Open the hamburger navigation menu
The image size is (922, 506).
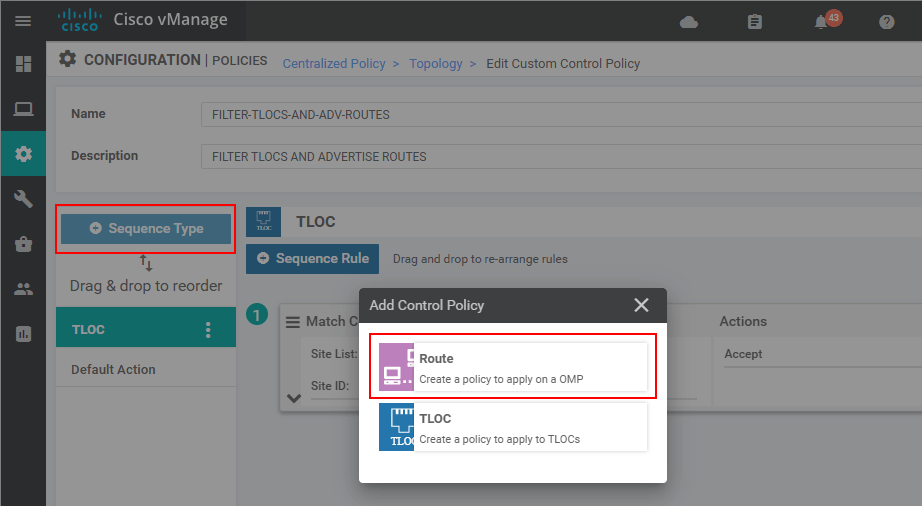tap(22, 21)
